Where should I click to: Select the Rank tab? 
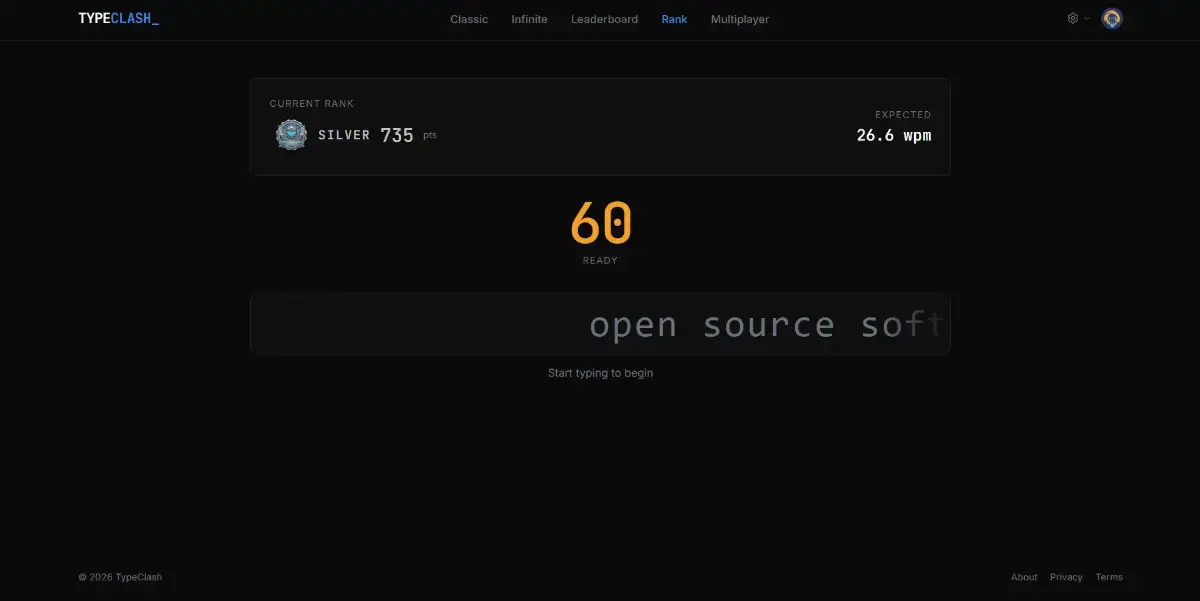pos(674,19)
